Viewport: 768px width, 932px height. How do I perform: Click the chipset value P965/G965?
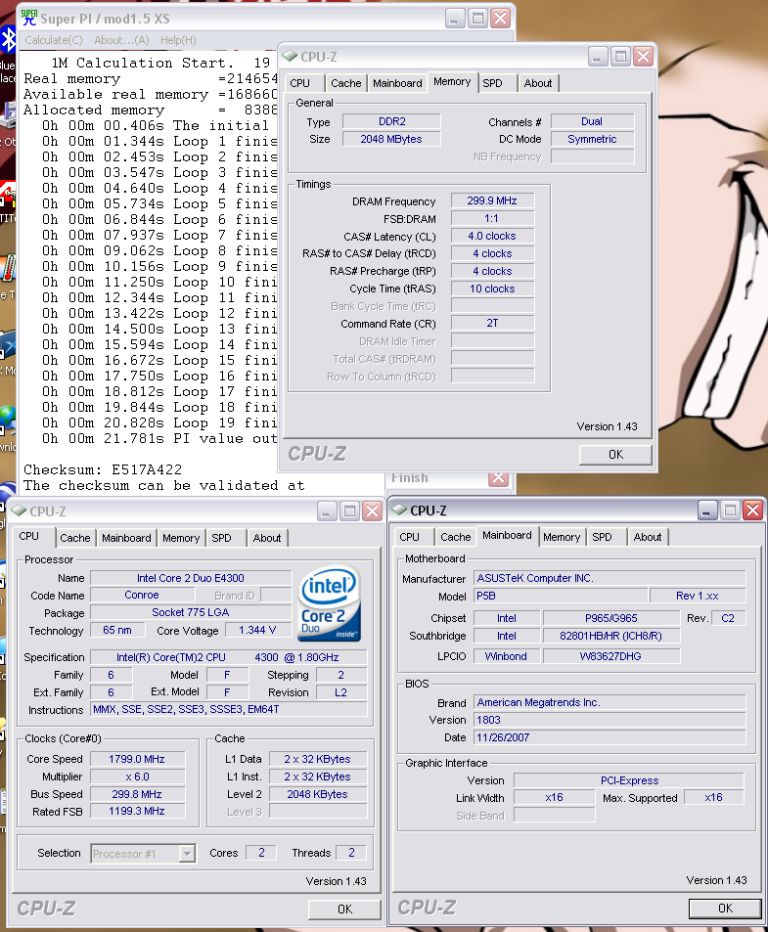click(x=610, y=618)
